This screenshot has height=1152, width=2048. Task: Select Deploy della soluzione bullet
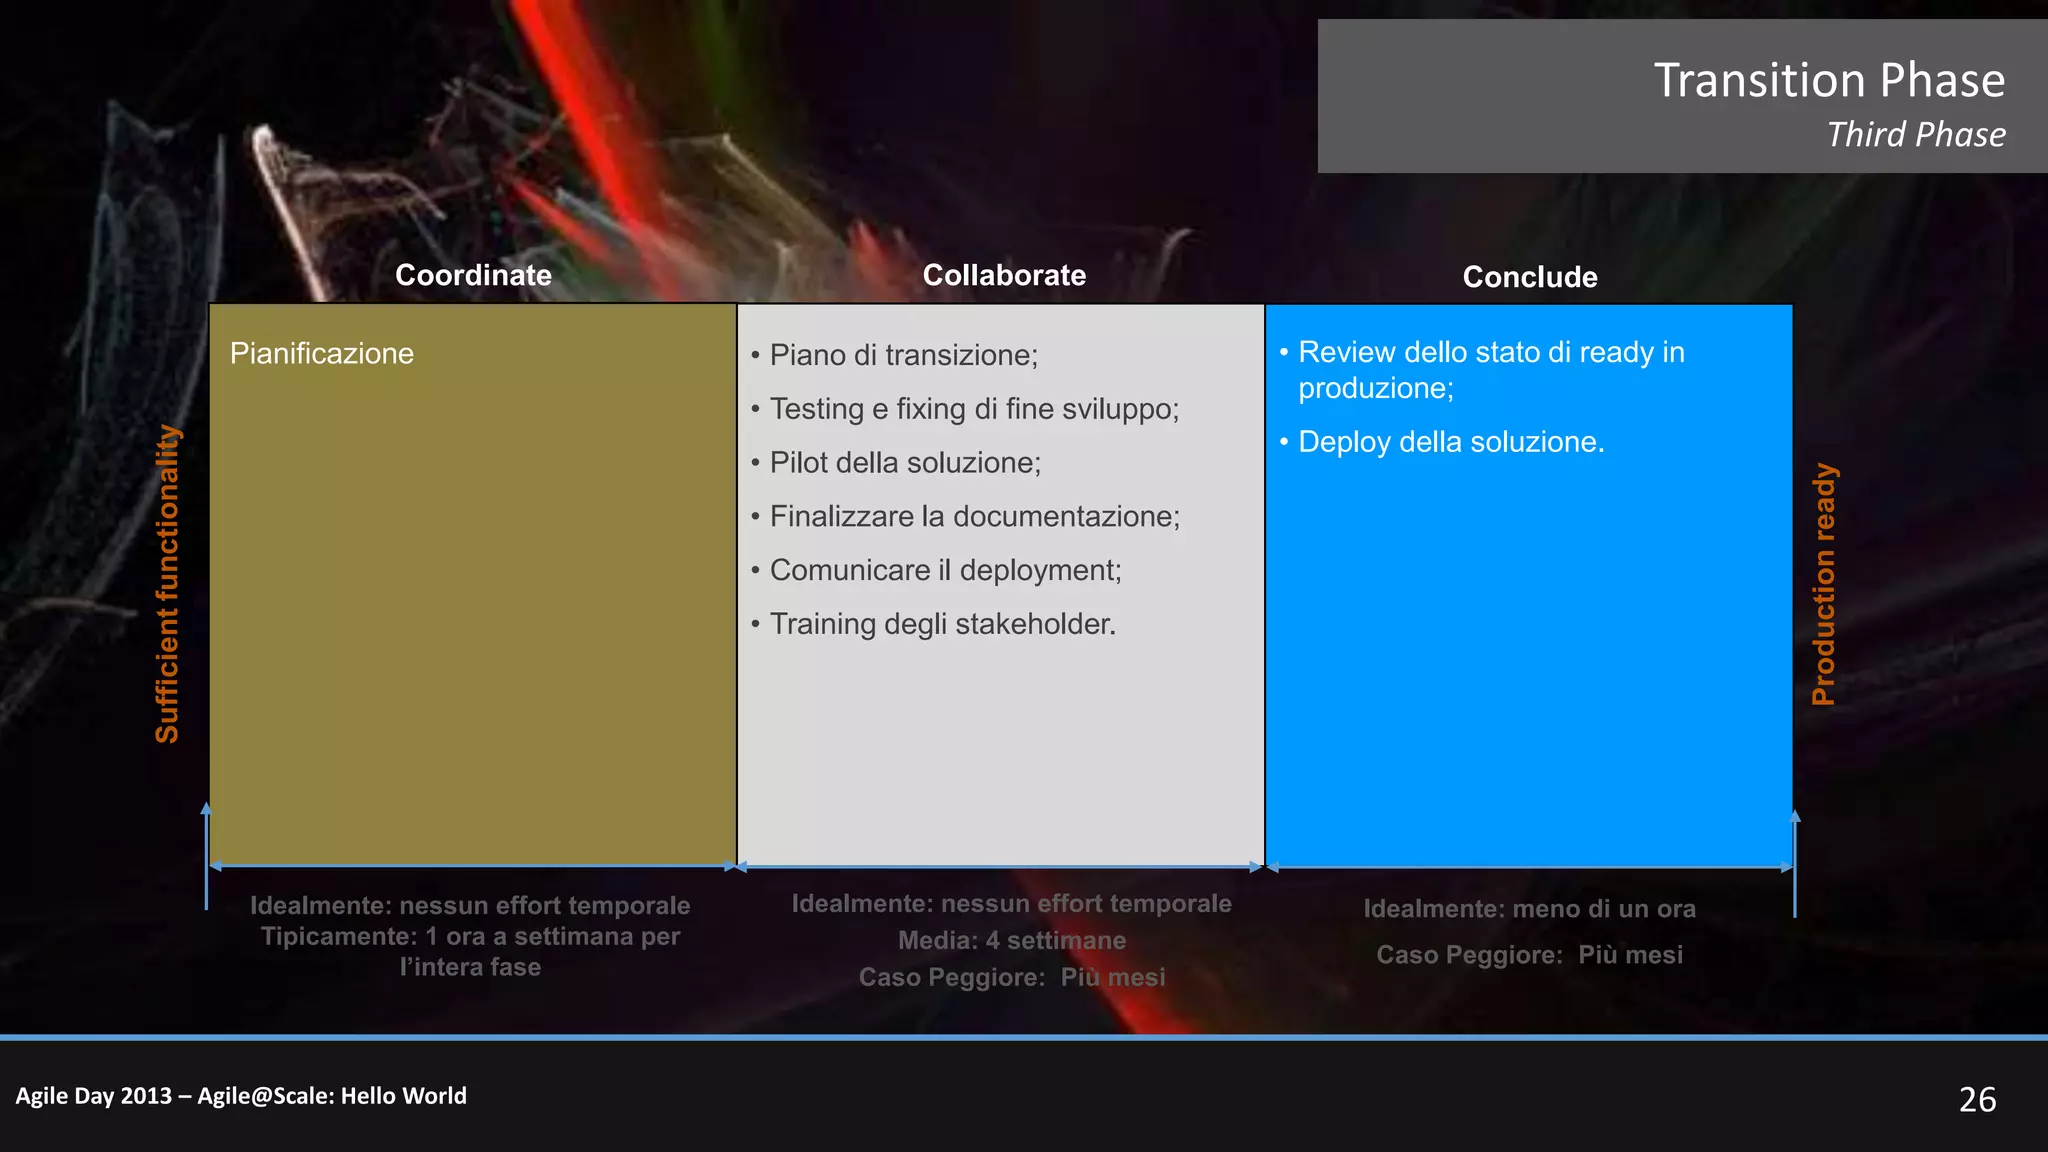1450,442
